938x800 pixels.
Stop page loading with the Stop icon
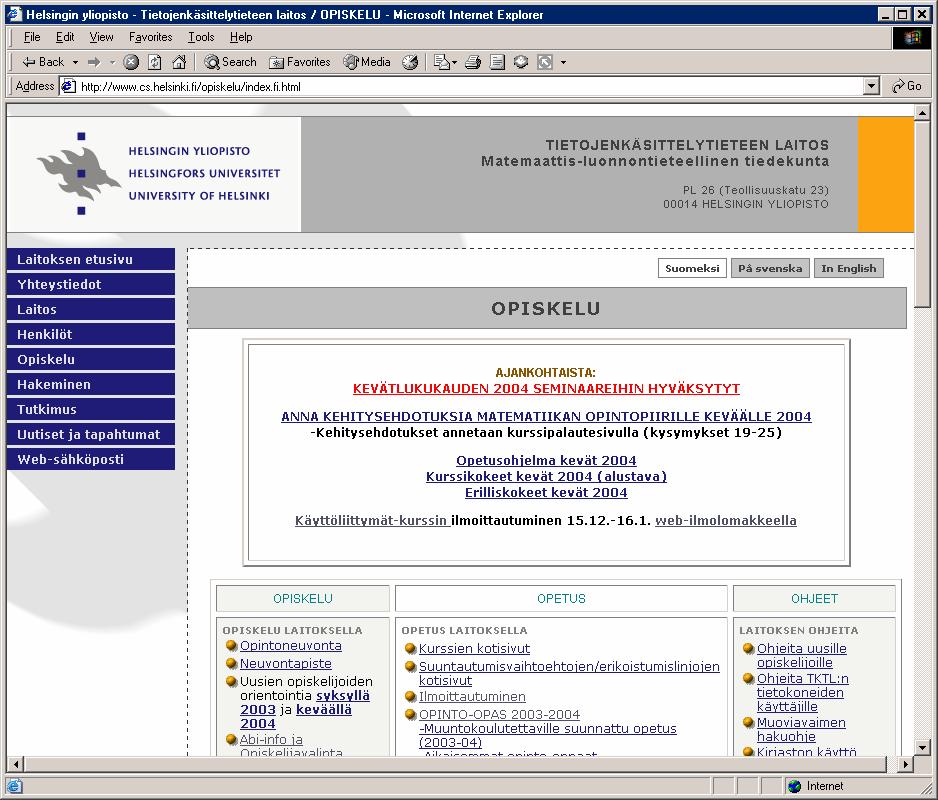(131, 62)
